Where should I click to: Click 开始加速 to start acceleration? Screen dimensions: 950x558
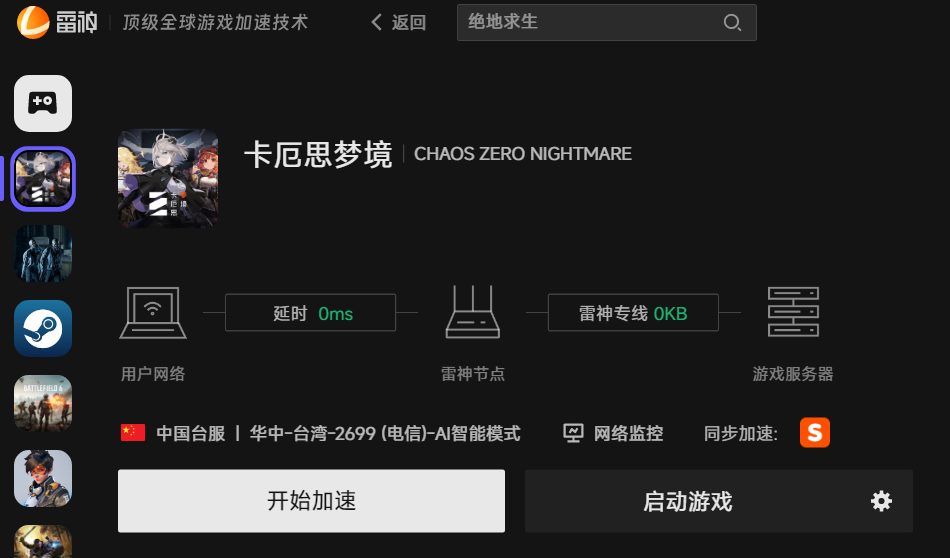[x=311, y=501]
